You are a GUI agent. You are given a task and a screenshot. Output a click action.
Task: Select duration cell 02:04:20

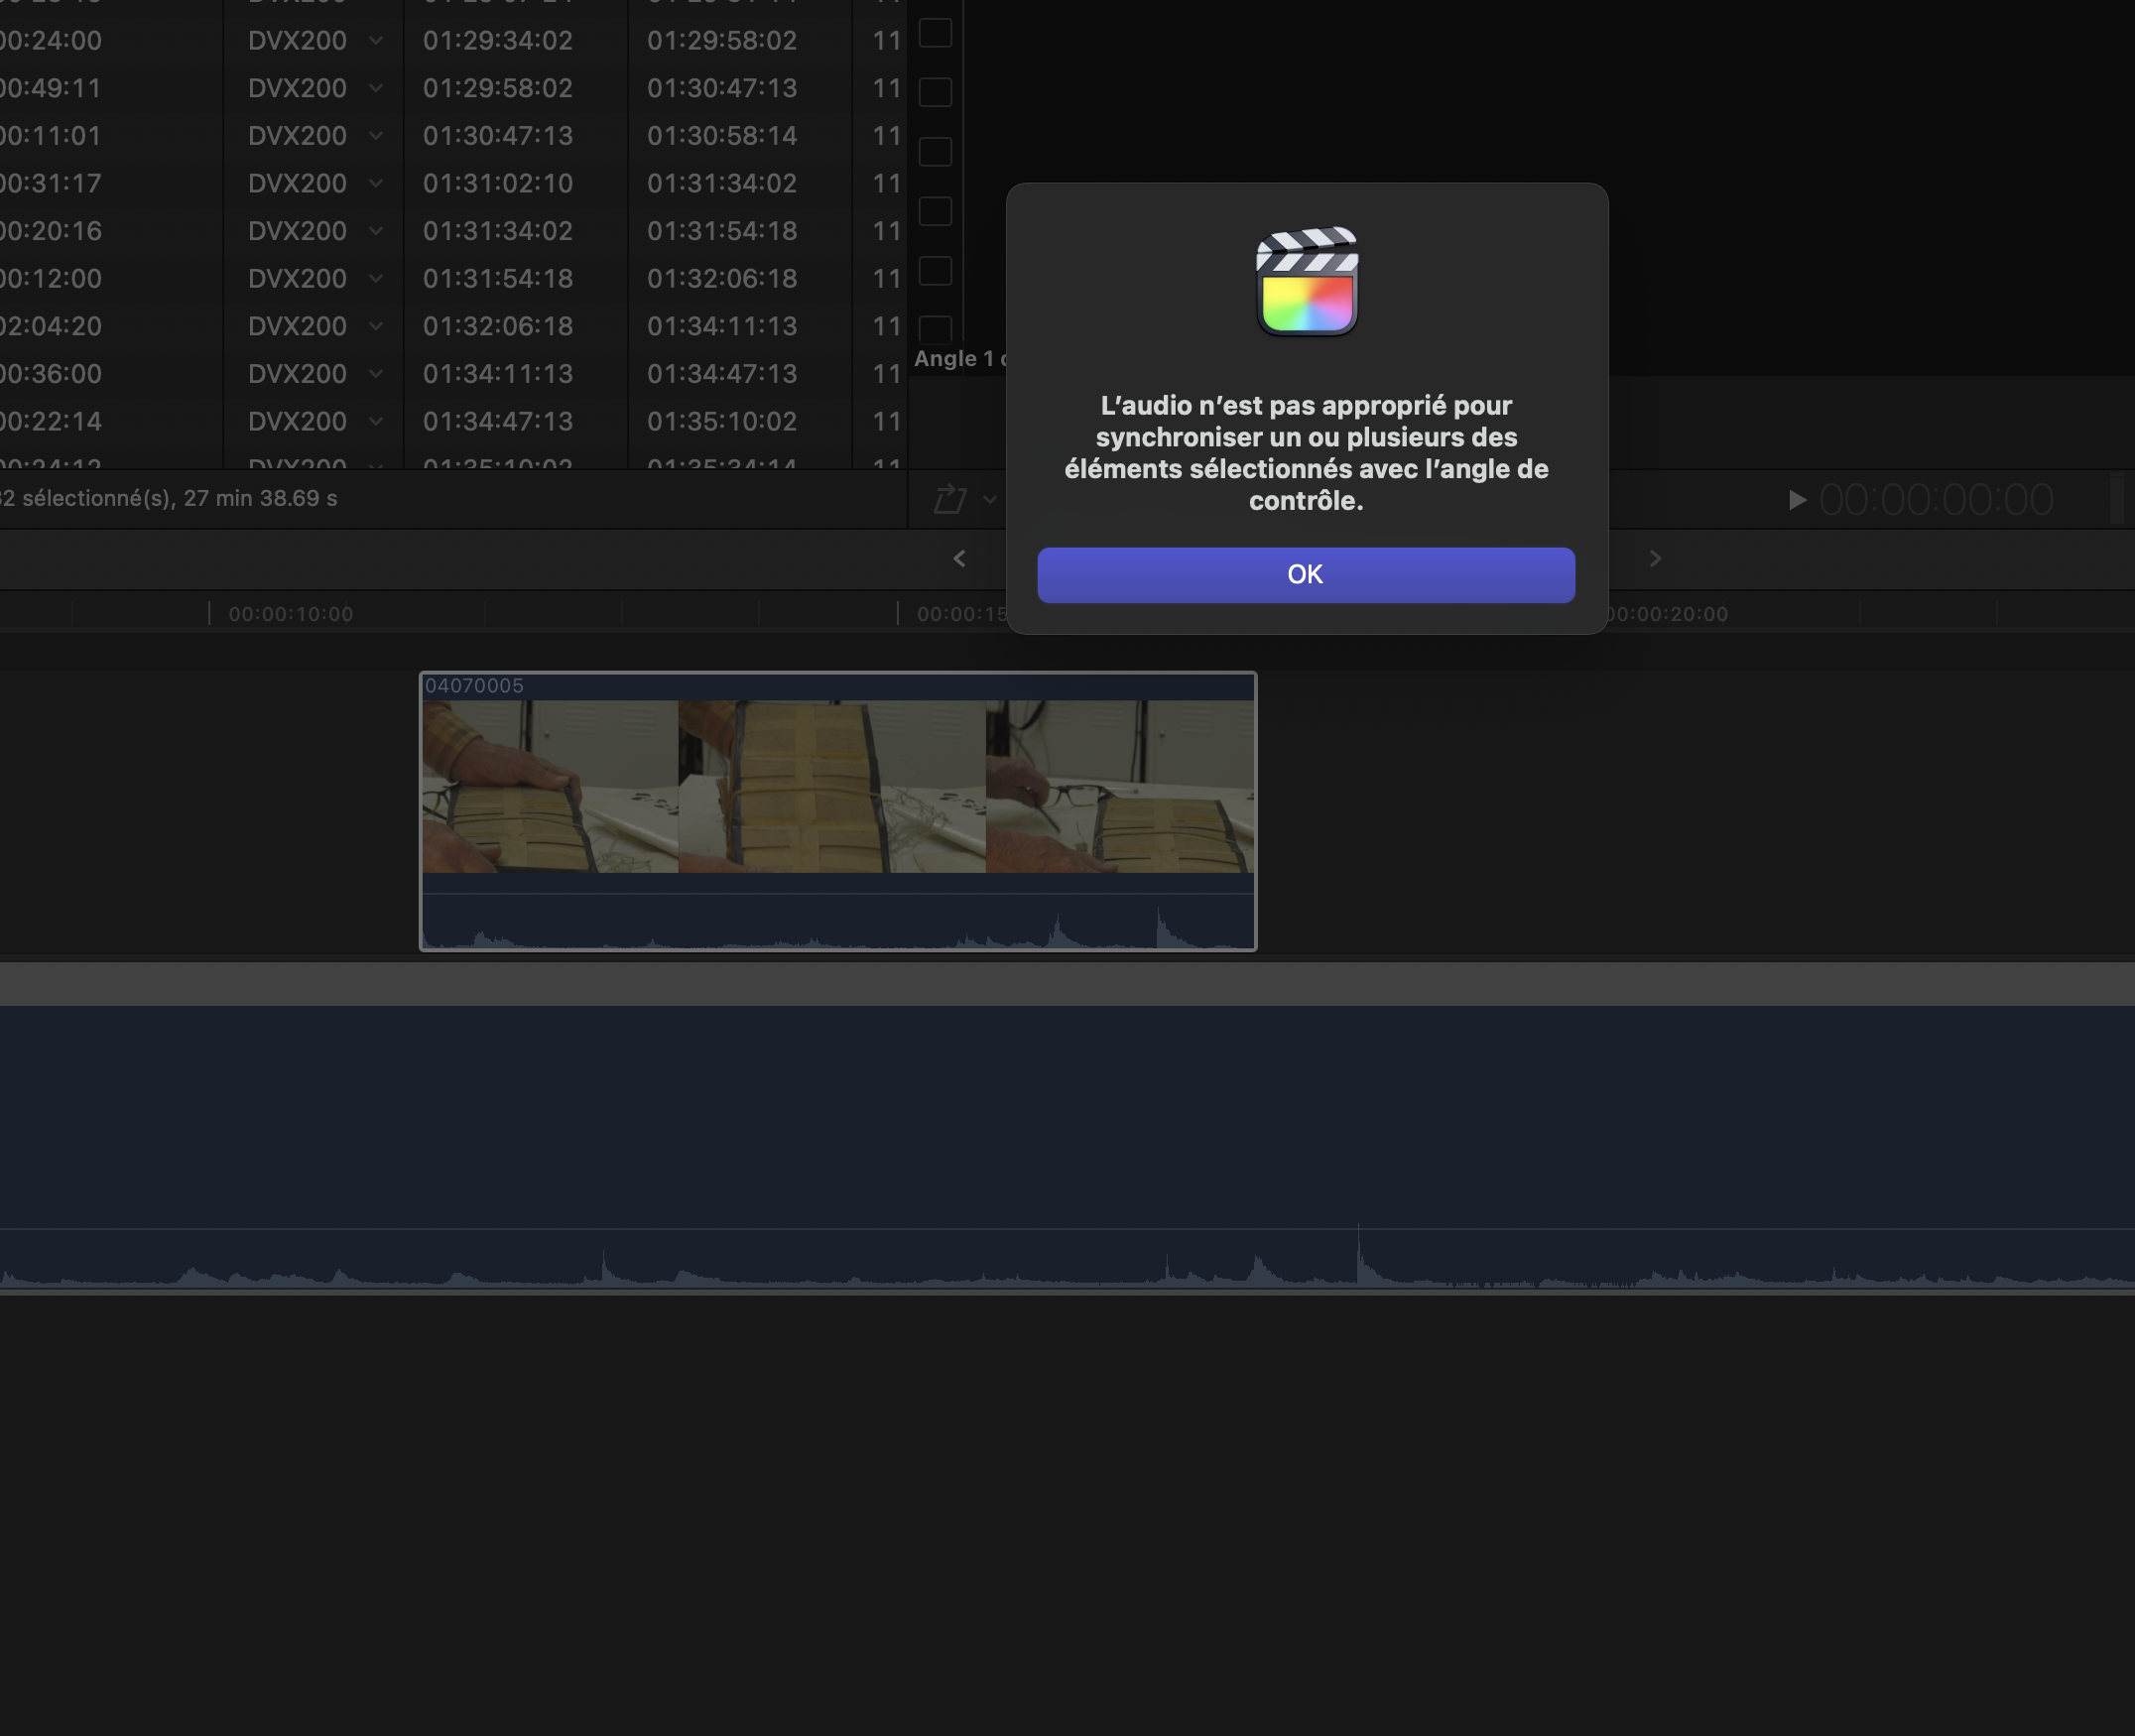[51, 326]
